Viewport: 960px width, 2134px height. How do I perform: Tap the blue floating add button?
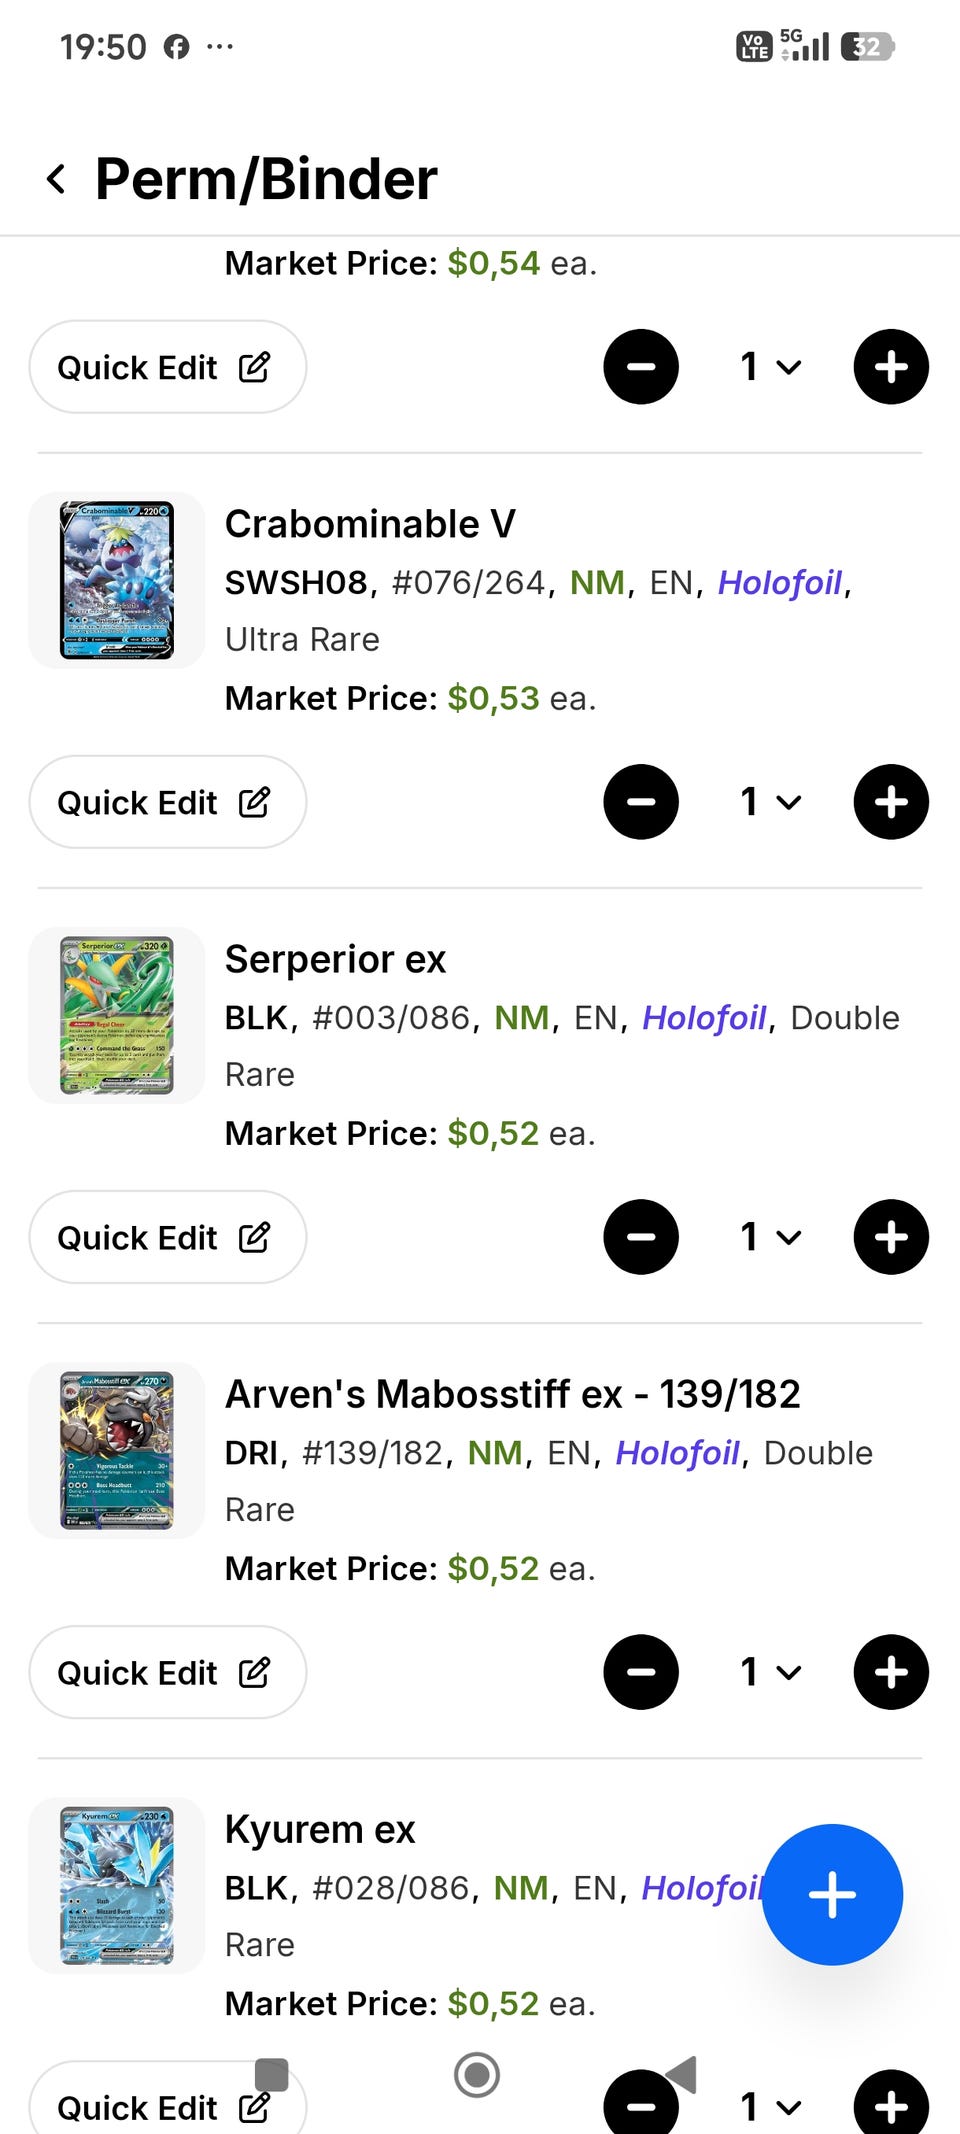click(x=832, y=1894)
